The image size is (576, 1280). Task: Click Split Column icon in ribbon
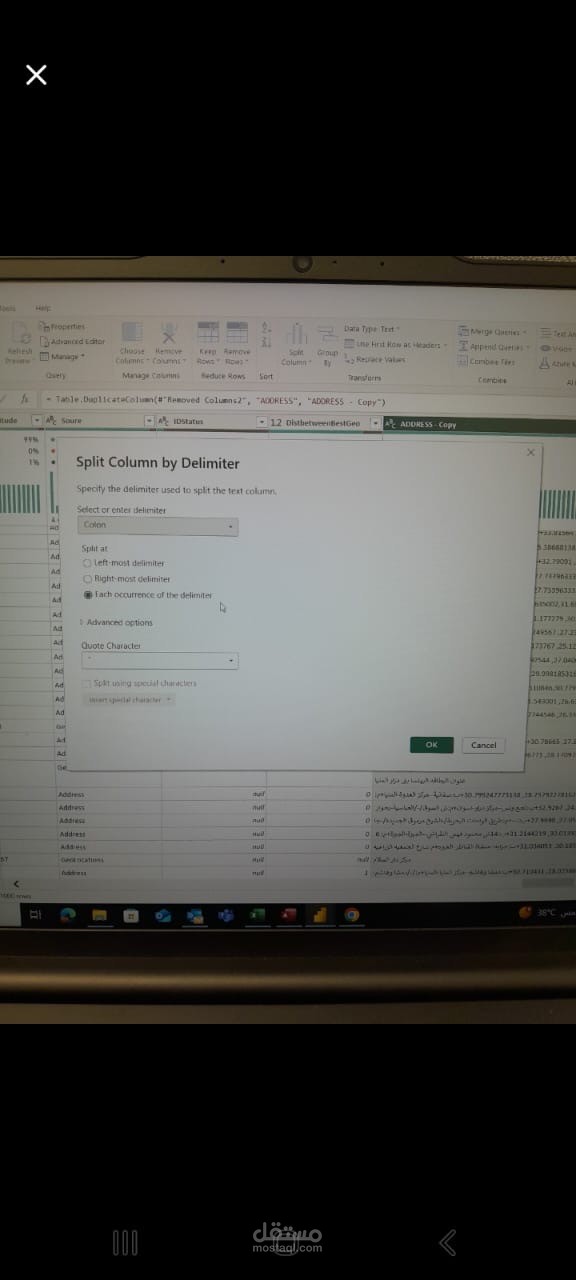tap(296, 335)
